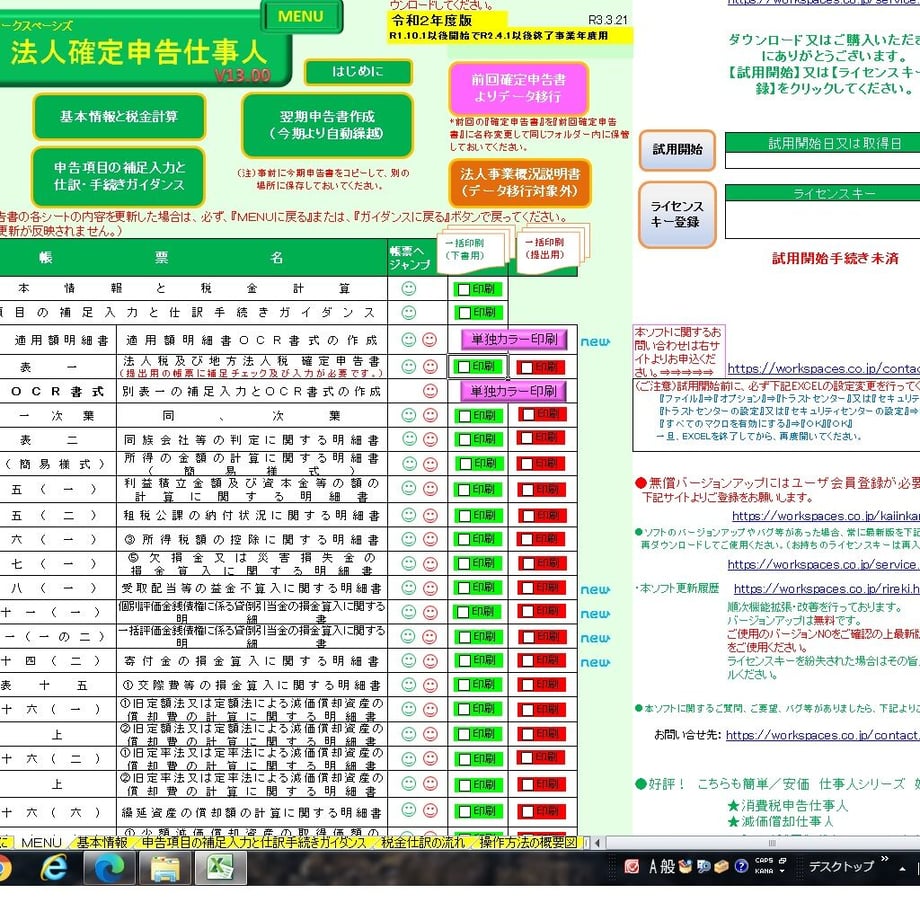Click デスクトップ toolbar label in taskbar
The image size is (920, 920).
click(841, 867)
